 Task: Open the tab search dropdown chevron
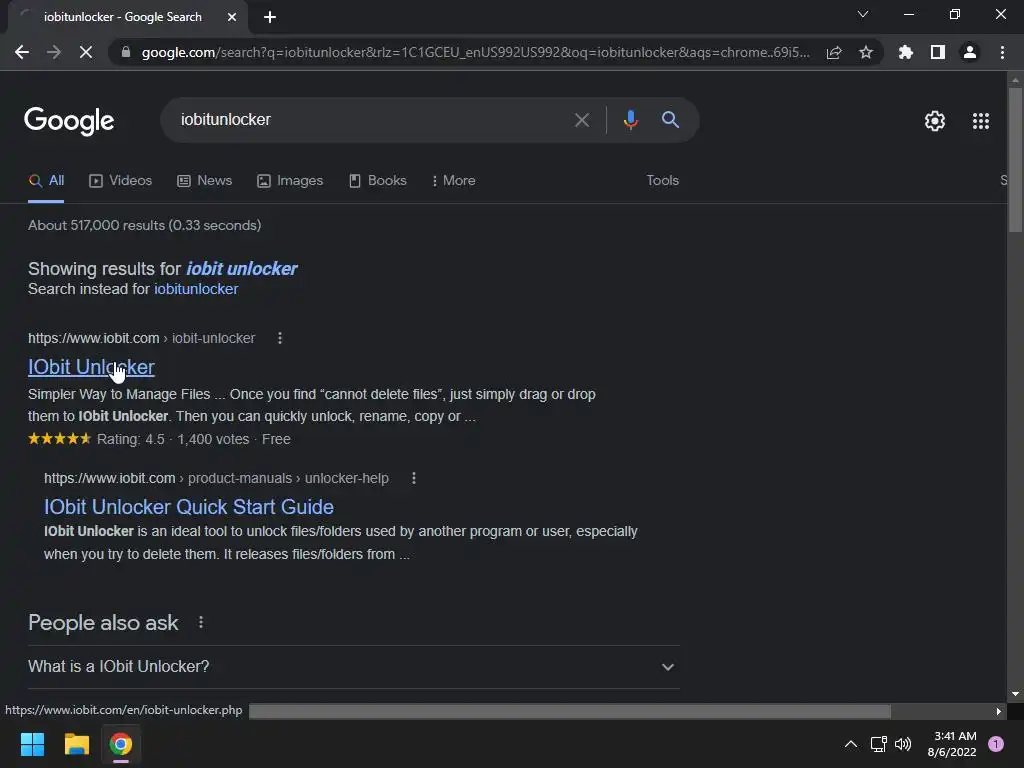863,14
